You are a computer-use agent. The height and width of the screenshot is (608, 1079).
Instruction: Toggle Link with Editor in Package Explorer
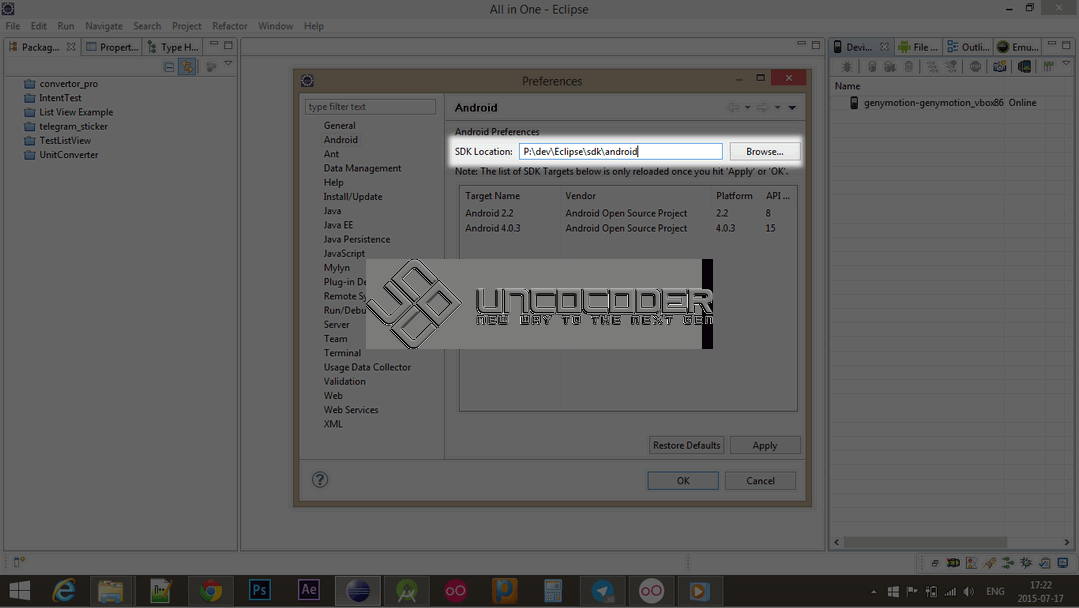tap(186, 67)
